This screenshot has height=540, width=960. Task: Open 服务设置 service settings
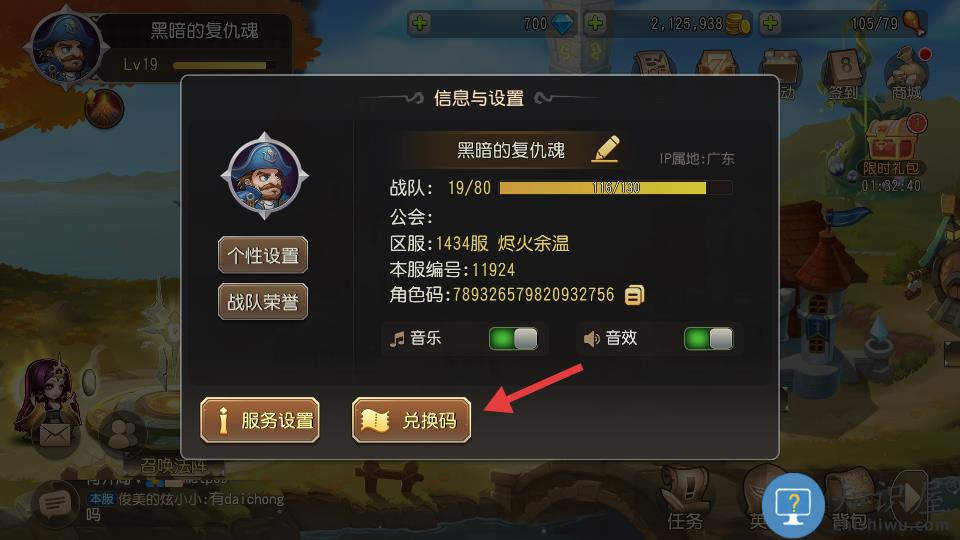pyautogui.click(x=260, y=420)
